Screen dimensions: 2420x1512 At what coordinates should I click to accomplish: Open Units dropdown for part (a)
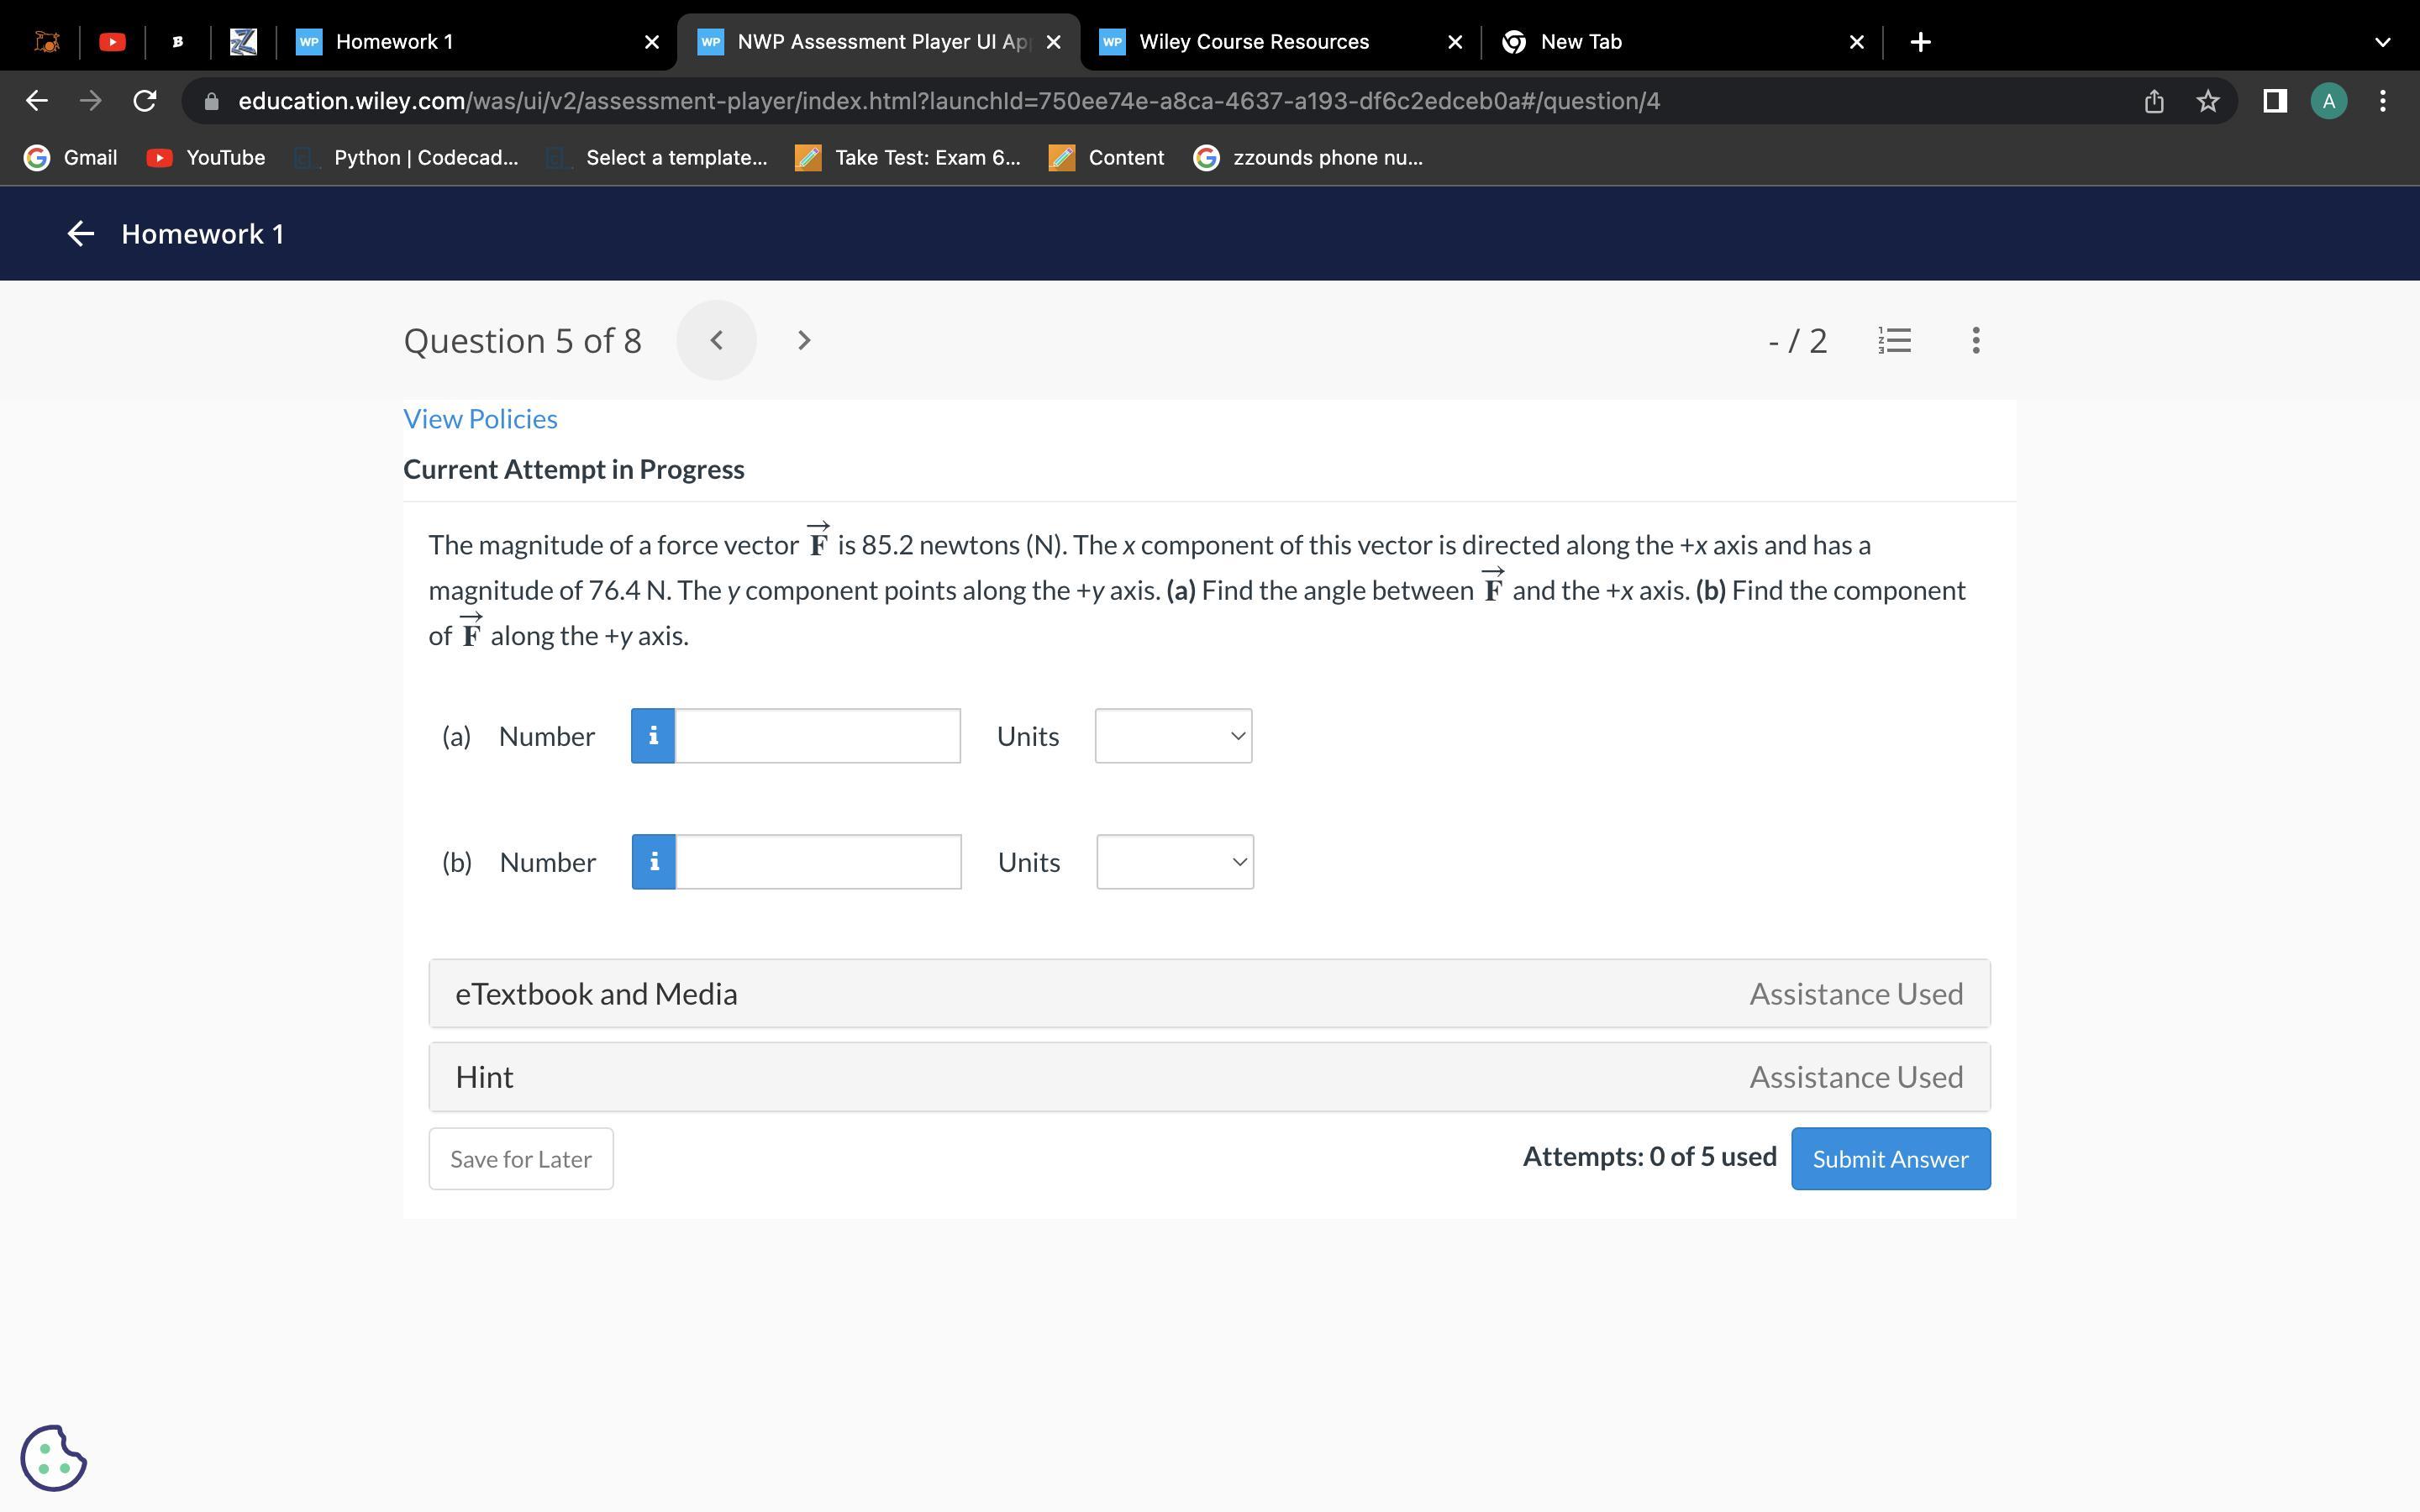pos(1173,736)
